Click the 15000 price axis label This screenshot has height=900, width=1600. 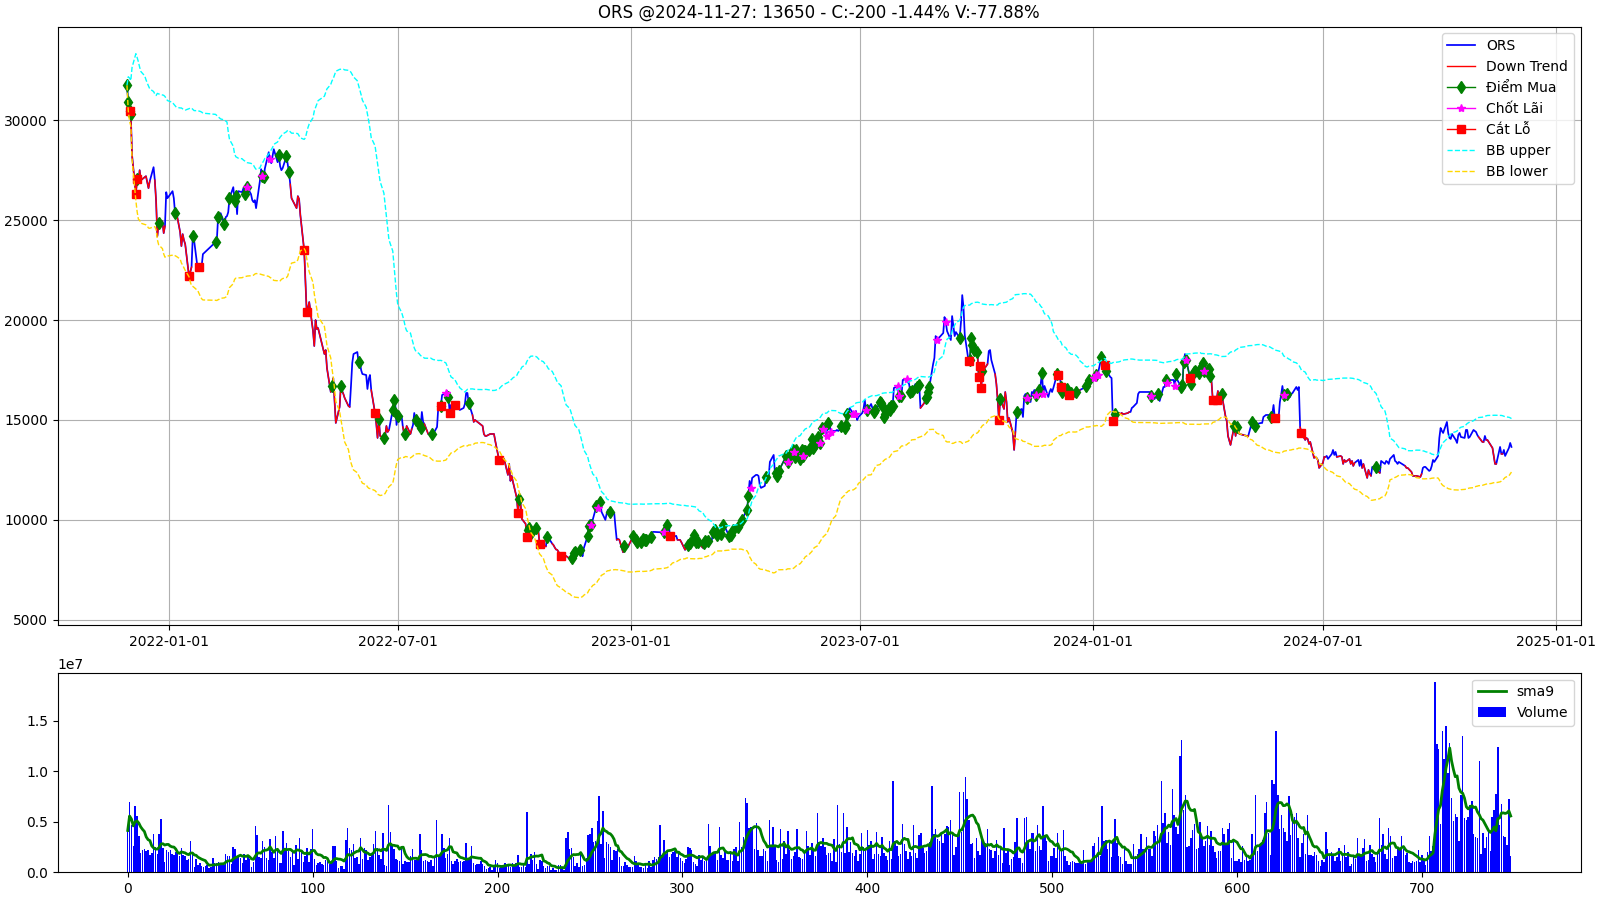click(27, 420)
